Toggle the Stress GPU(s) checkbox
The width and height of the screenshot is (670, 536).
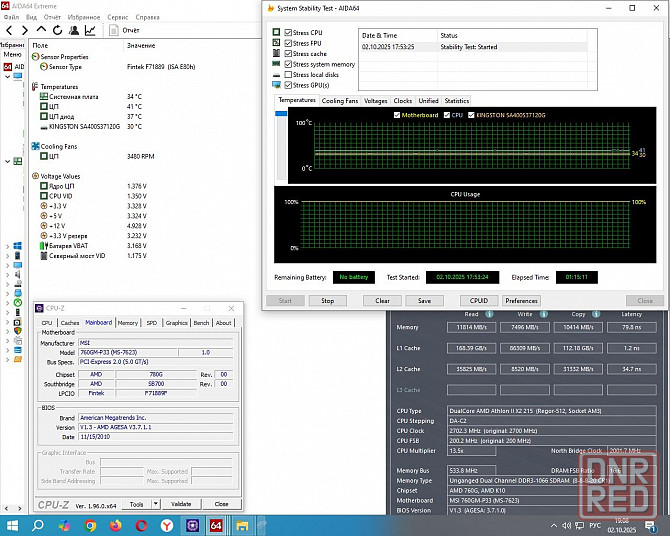(289, 85)
